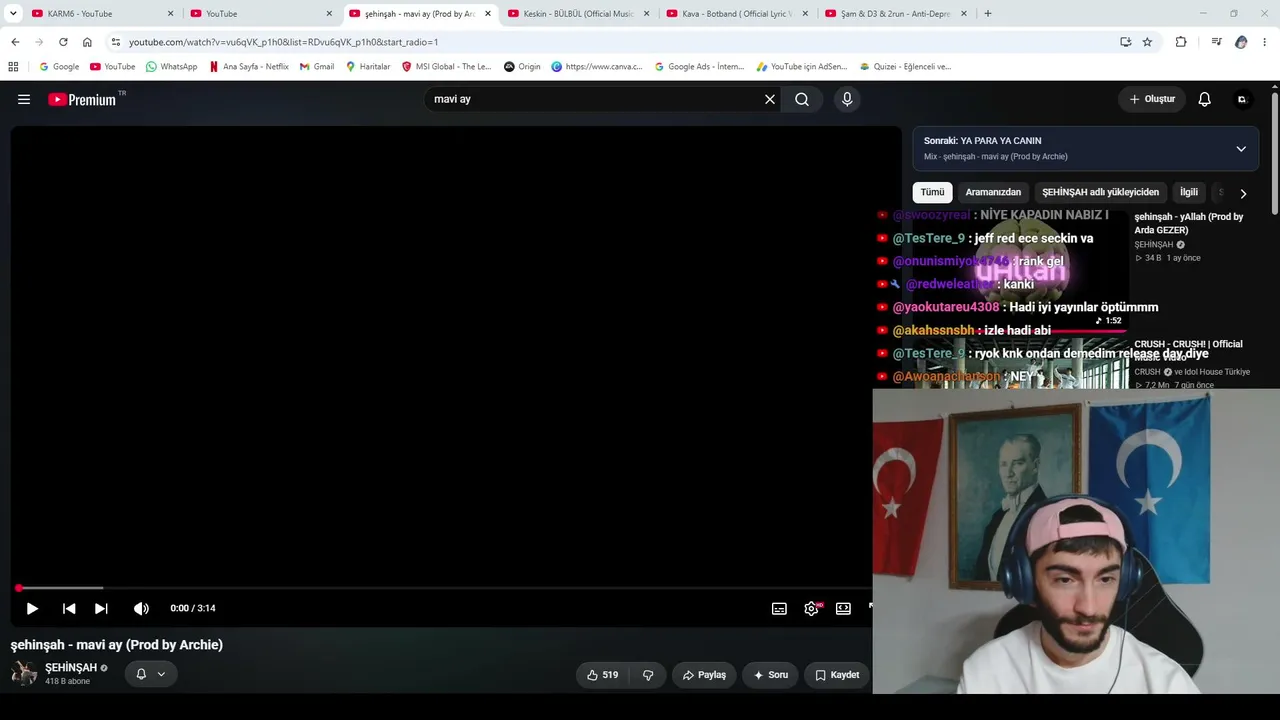The image size is (1280, 720).
Task: Play the mavi ay video
Action: (32, 608)
